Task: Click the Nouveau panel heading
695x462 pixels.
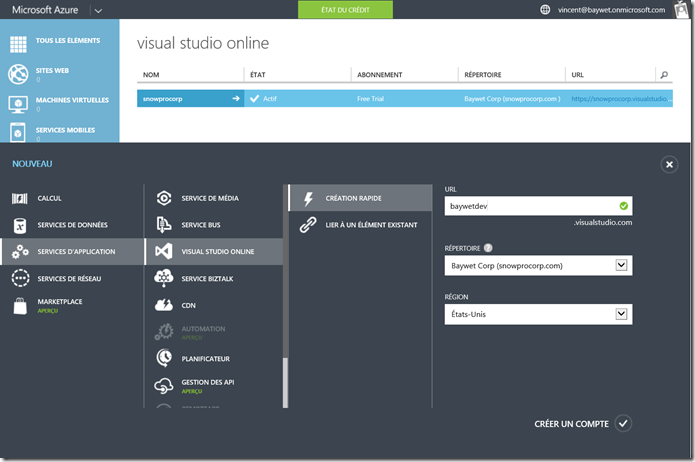Action: click(x=32, y=164)
